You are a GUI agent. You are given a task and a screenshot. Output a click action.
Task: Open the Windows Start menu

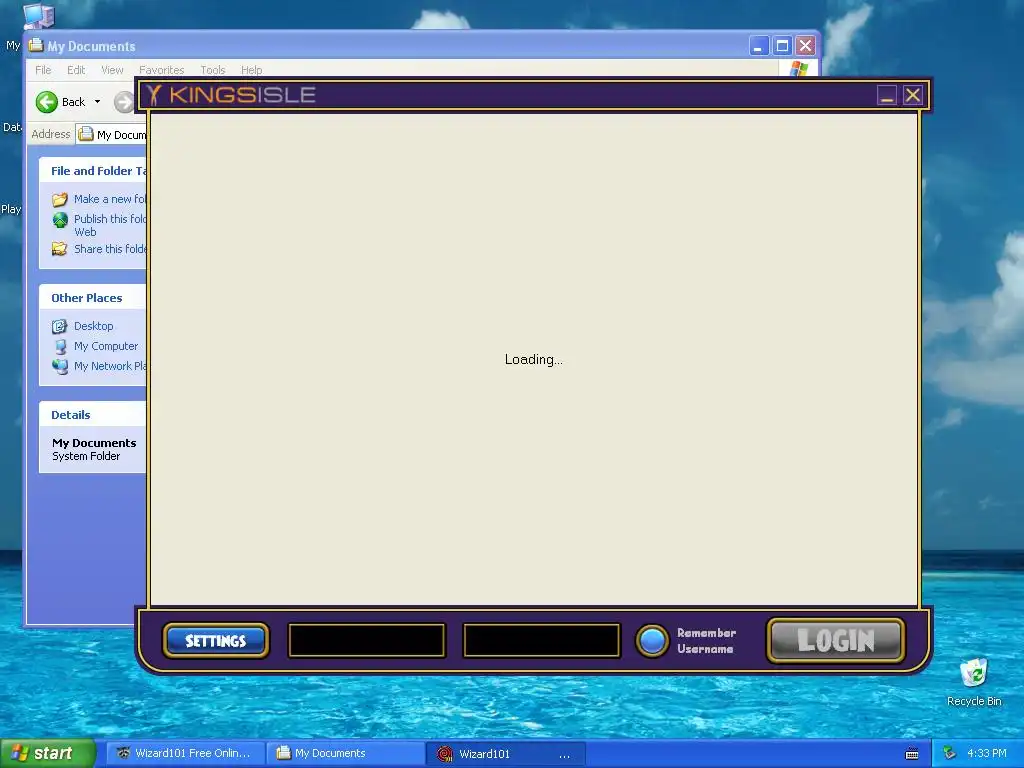(47, 754)
